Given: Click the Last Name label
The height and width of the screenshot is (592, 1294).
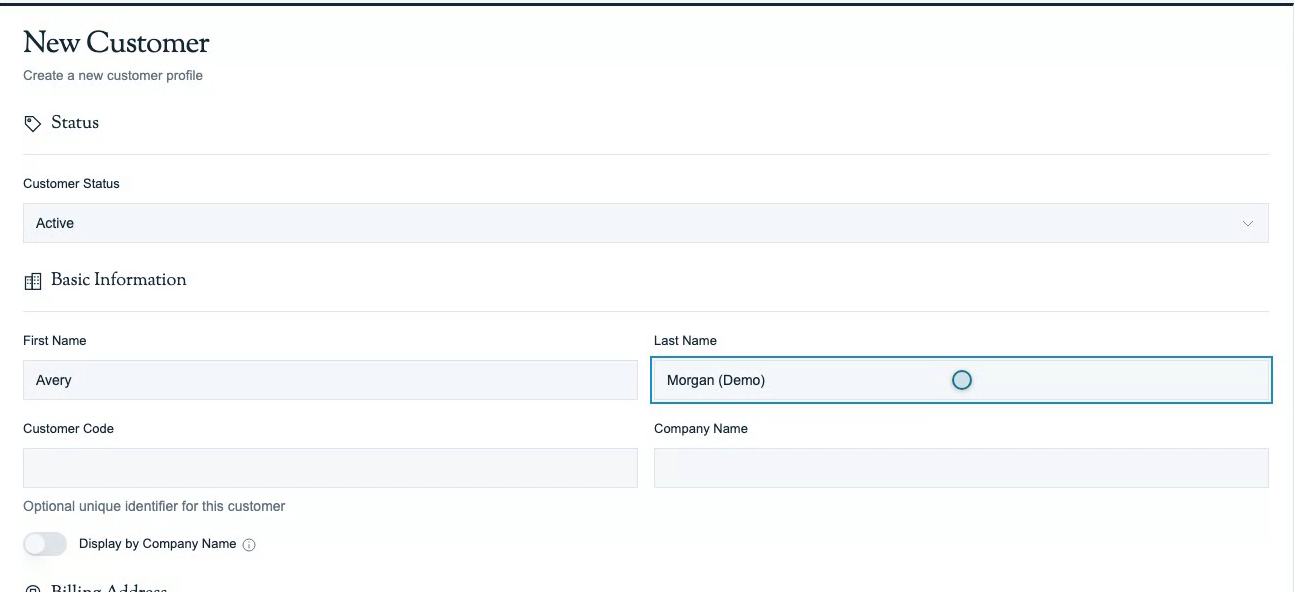Looking at the screenshot, I should pos(685,341).
